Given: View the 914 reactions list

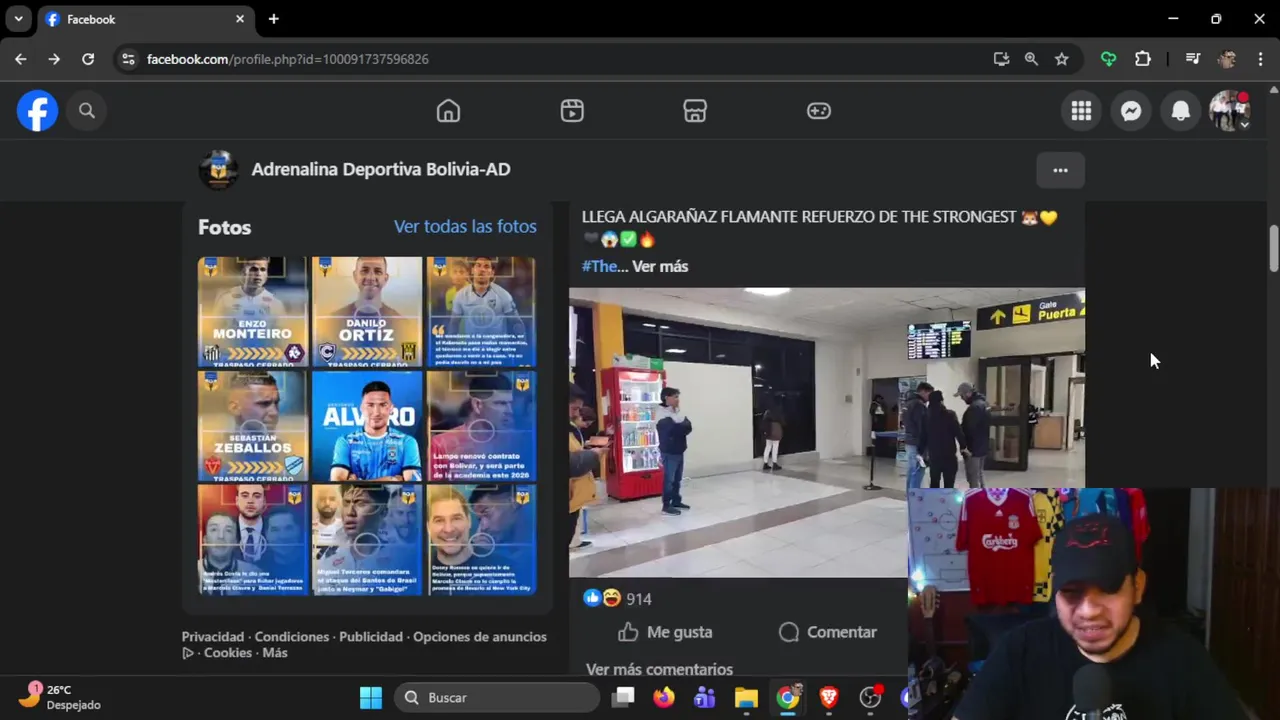Looking at the screenshot, I should pos(639,599).
